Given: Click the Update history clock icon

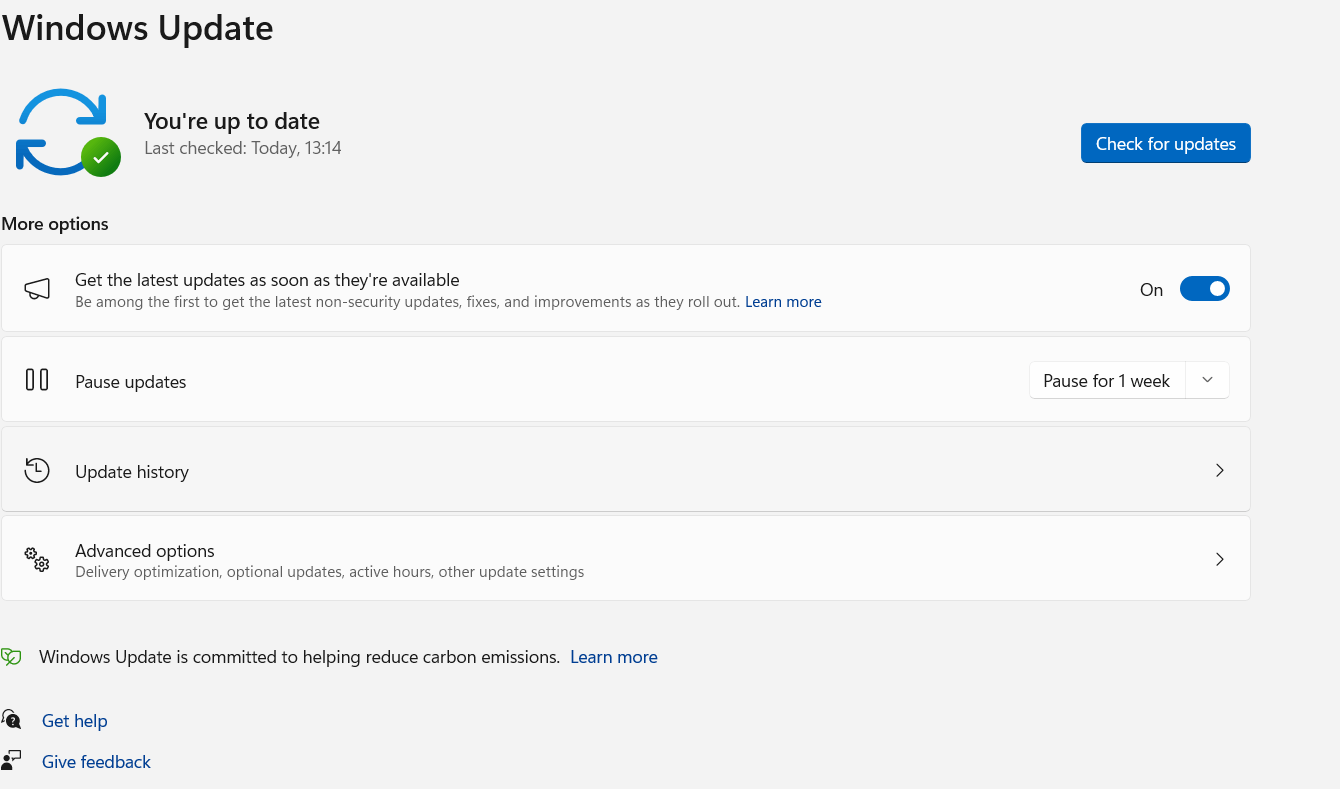Looking at the screenshot, I should coord(37,470).
